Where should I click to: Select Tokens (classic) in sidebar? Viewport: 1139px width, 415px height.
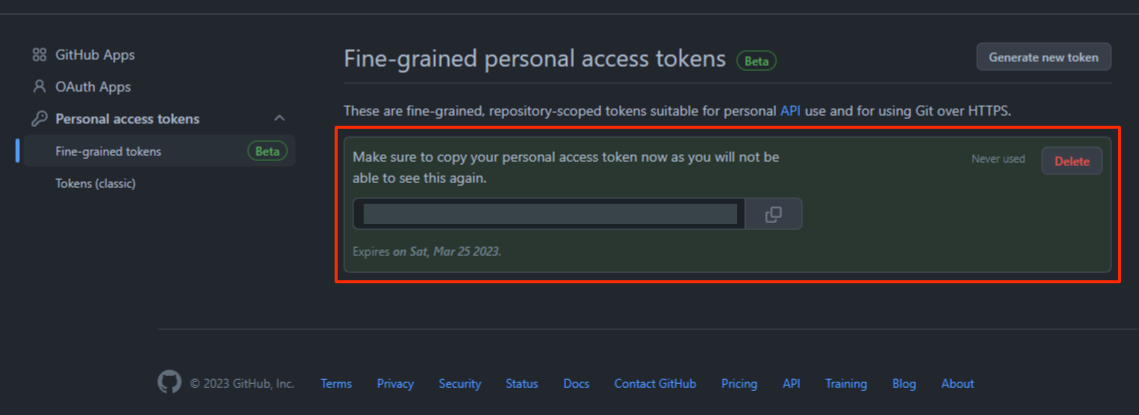pyautogui.click(x=95, y=183)
